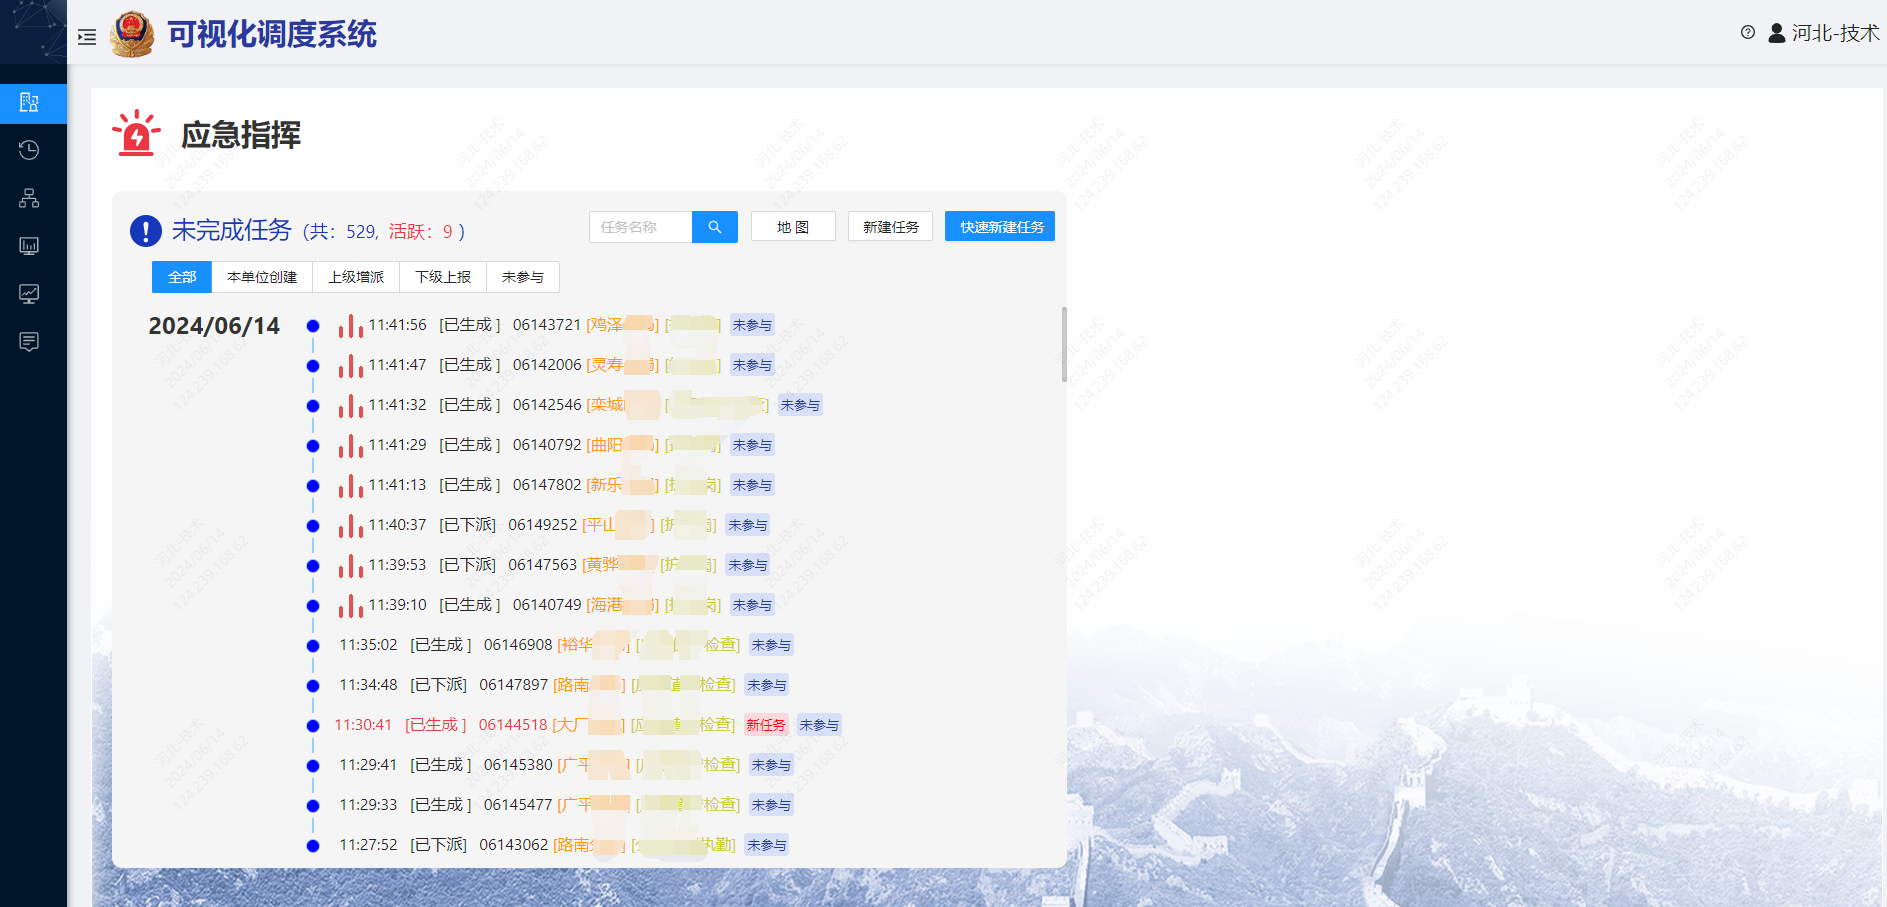Toggle the sidebar collapse menu icon
This screenshot has height=907, width=1887.
(87, 37)
